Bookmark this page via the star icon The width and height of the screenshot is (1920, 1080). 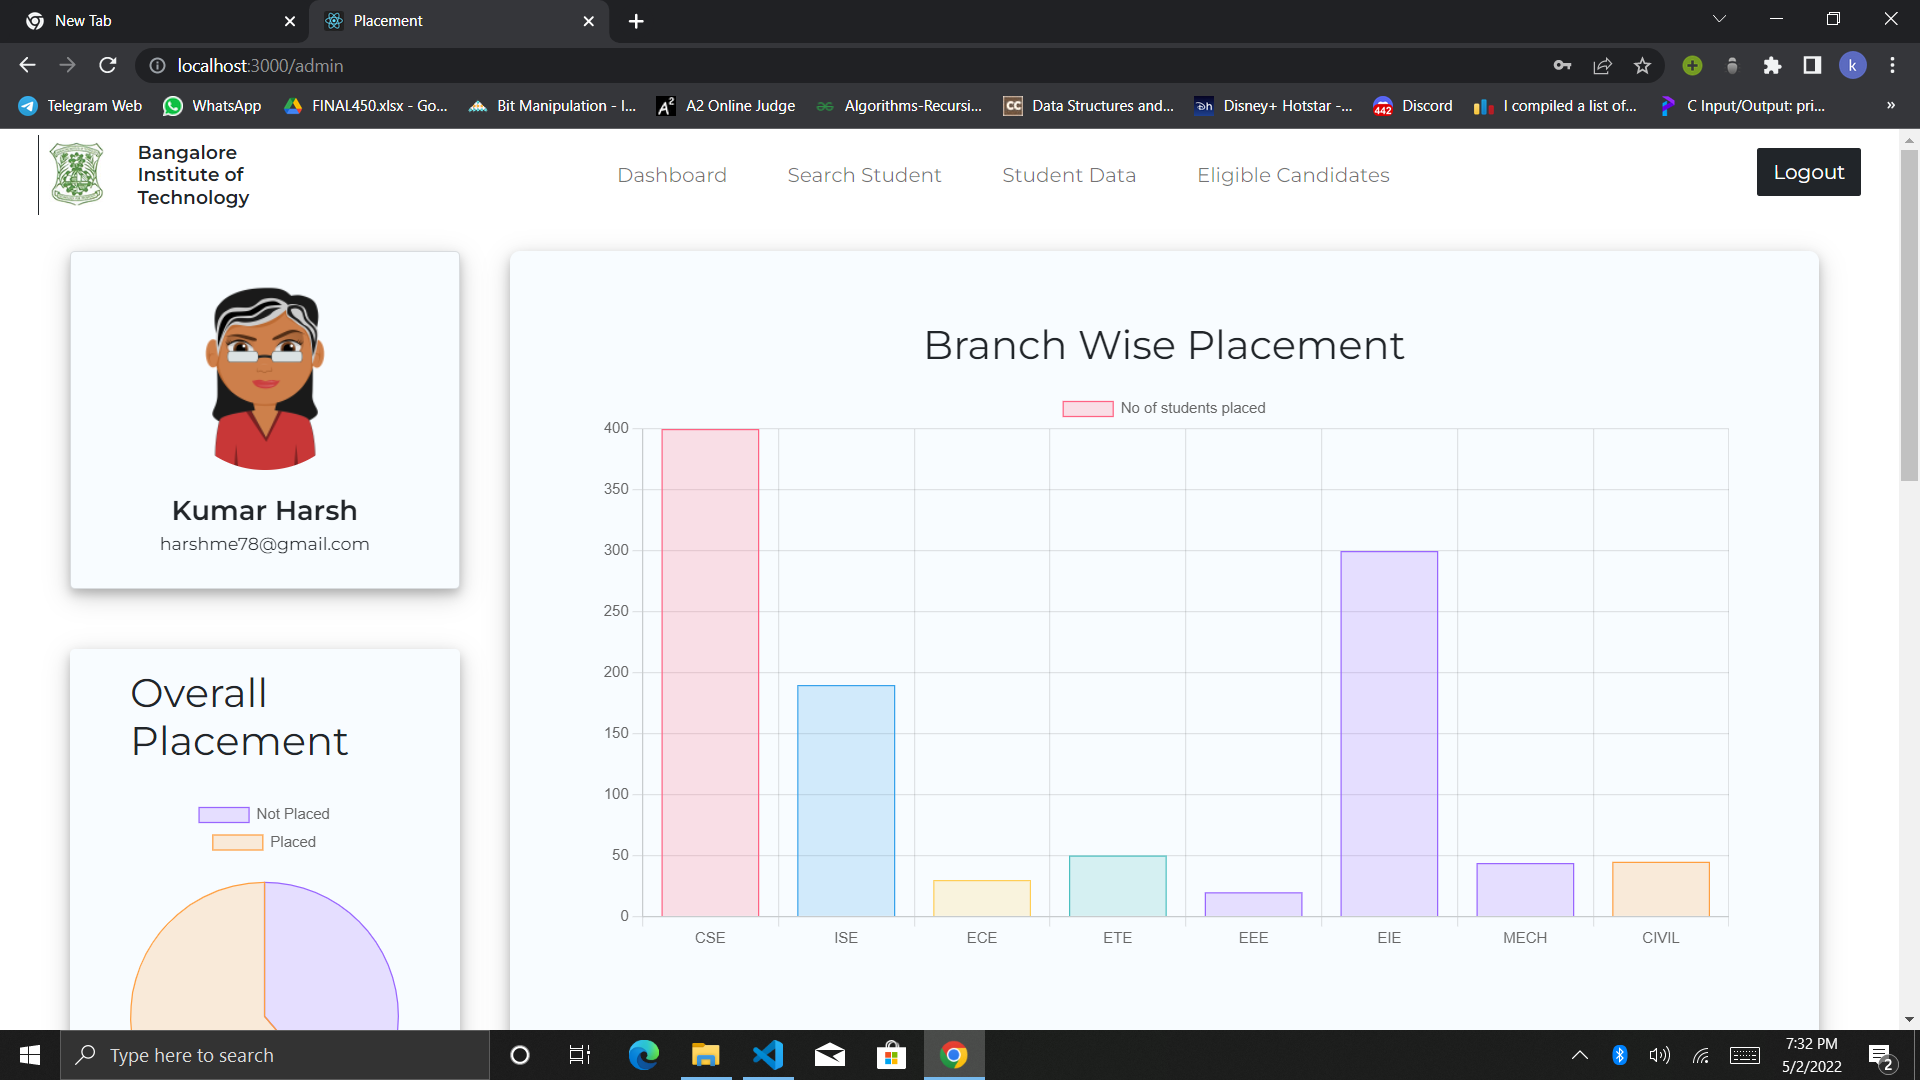tap(1641, 65)
